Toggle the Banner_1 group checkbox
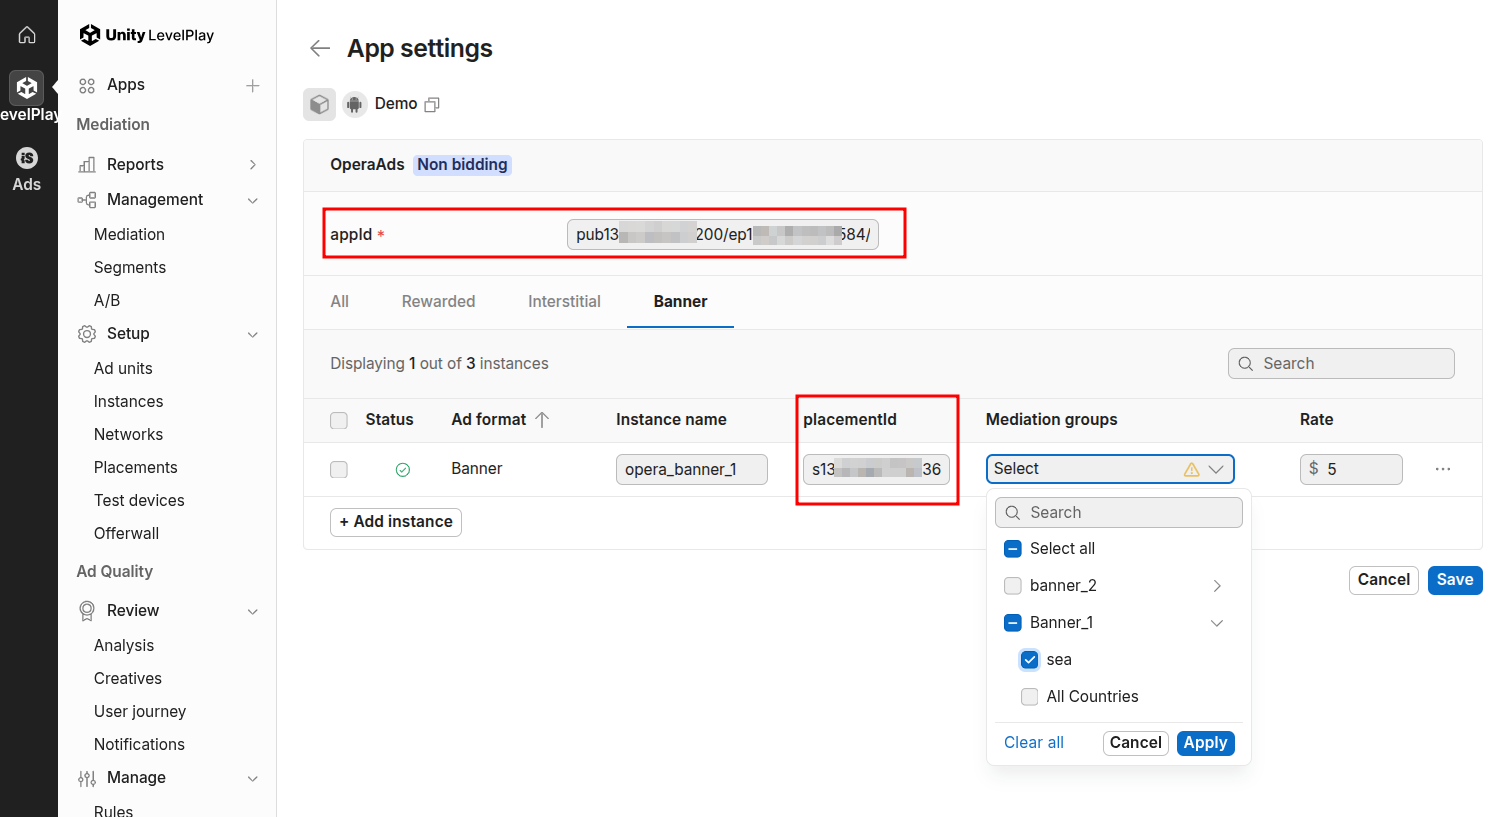The image size is (1499, 817). [1013, 623]
